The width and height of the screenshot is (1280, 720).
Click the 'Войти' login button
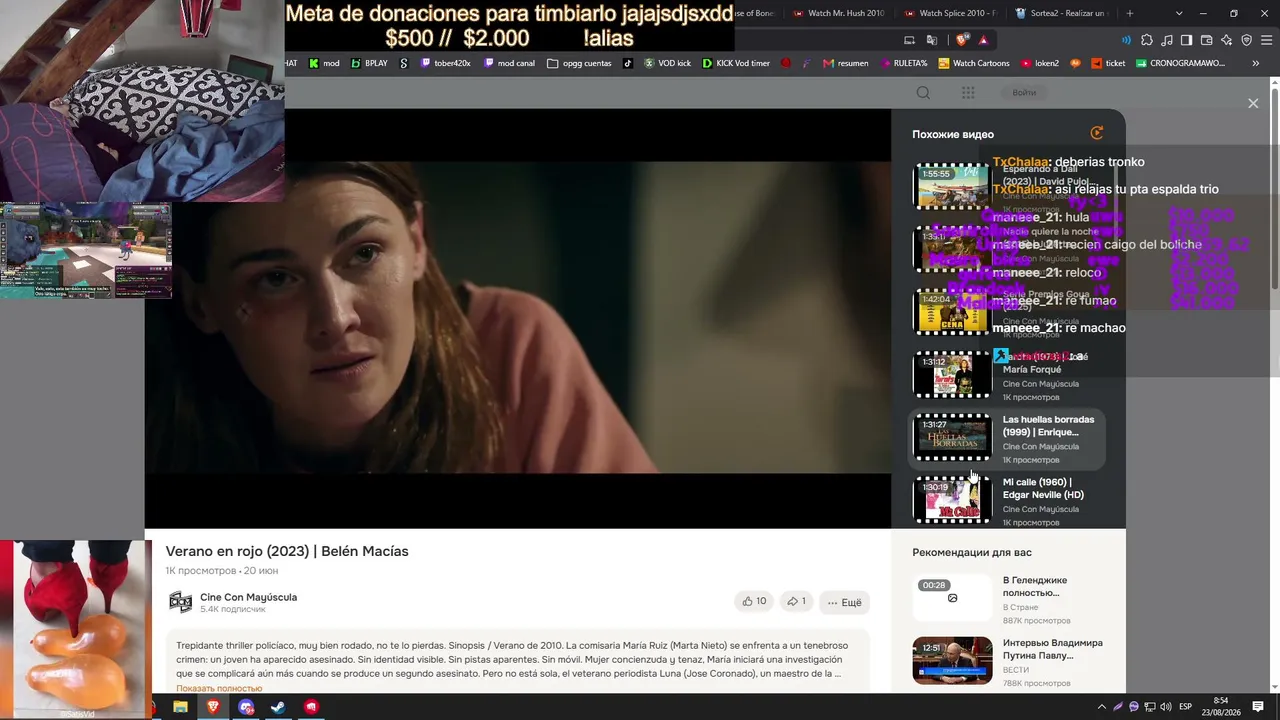(1024, 93)
